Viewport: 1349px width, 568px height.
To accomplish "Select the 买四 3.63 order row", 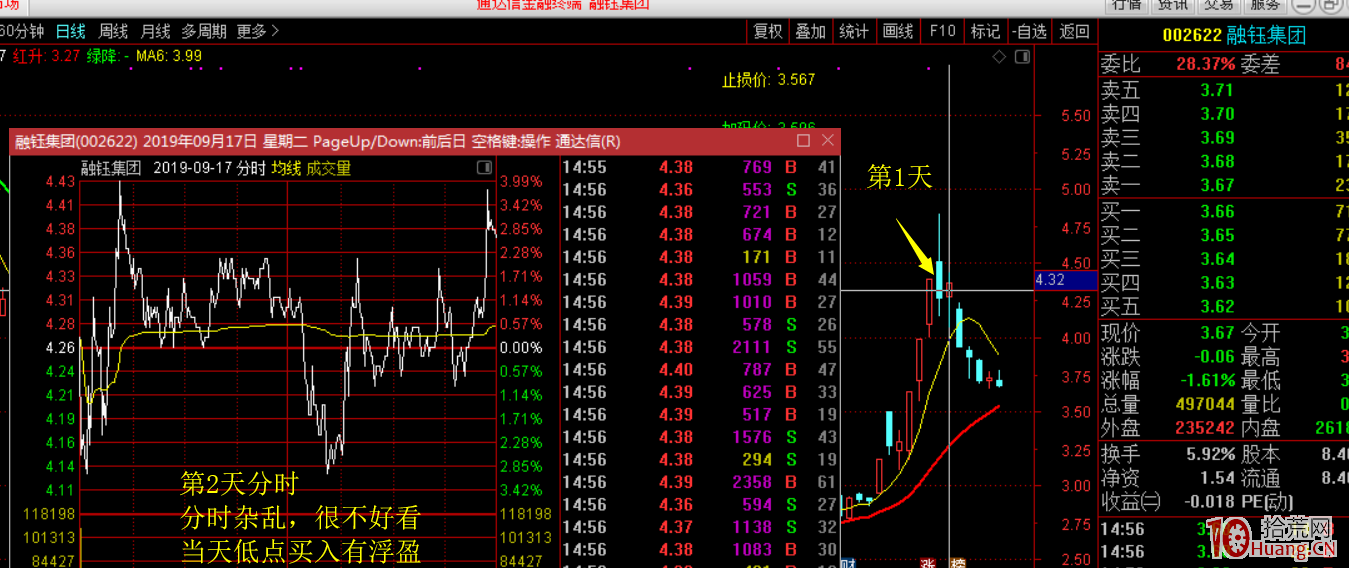I will point(1224,283).
